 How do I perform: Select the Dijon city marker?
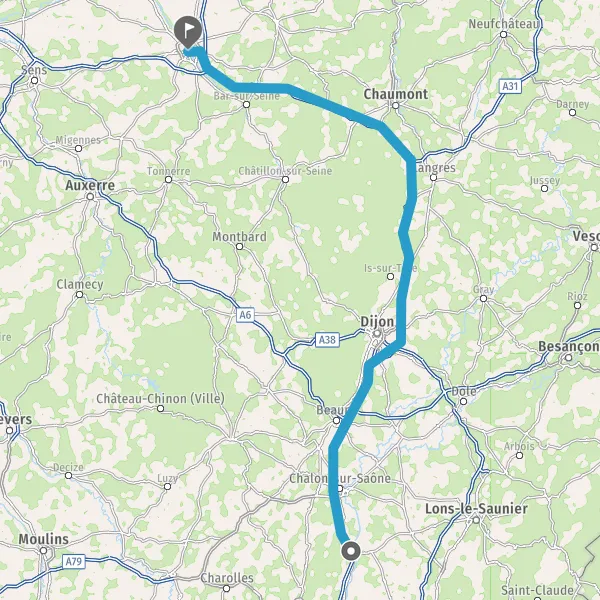(377, 334)
